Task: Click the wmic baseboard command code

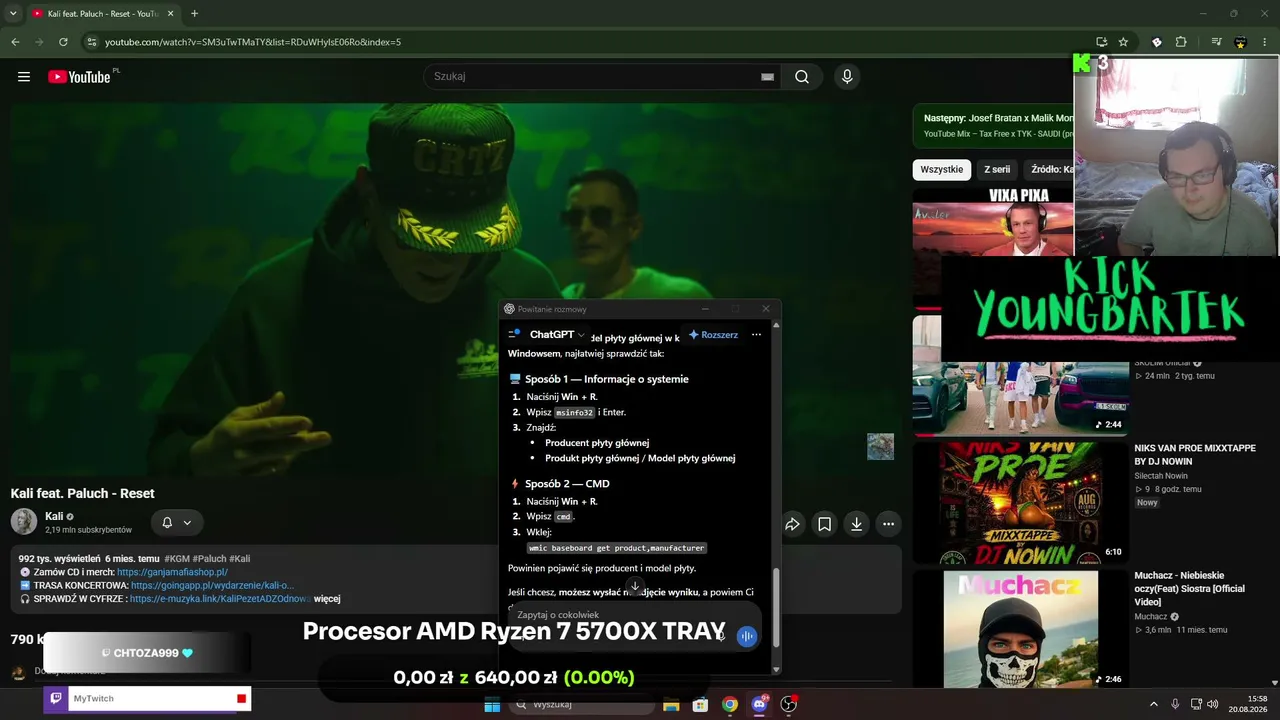Action: click(617, 548)
